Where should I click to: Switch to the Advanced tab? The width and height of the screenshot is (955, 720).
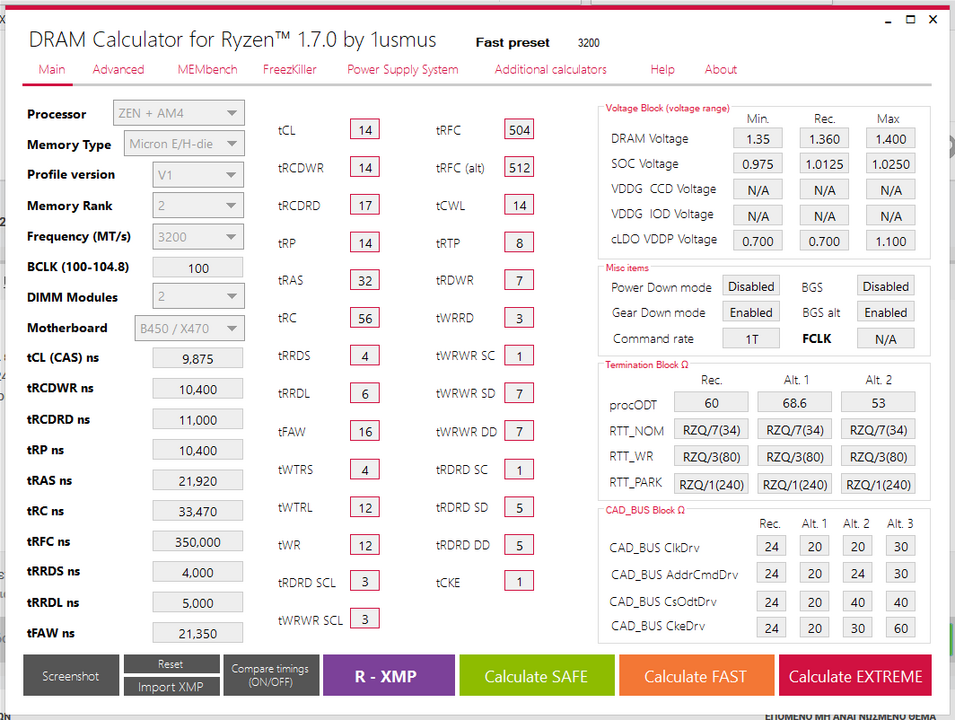tap(118, 70)
